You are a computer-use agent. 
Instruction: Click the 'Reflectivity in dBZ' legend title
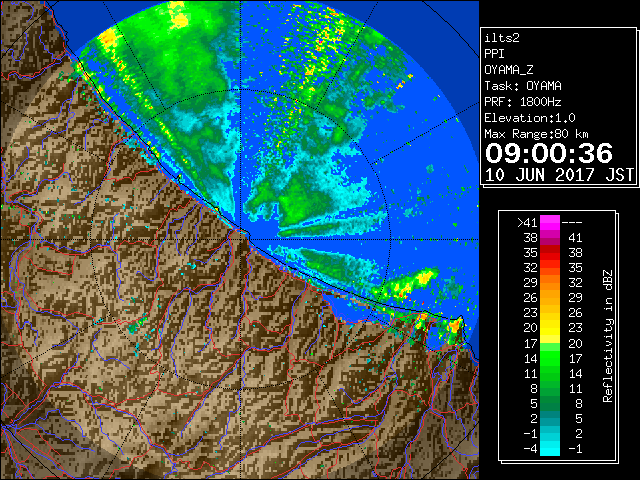(x=608, y=336)
